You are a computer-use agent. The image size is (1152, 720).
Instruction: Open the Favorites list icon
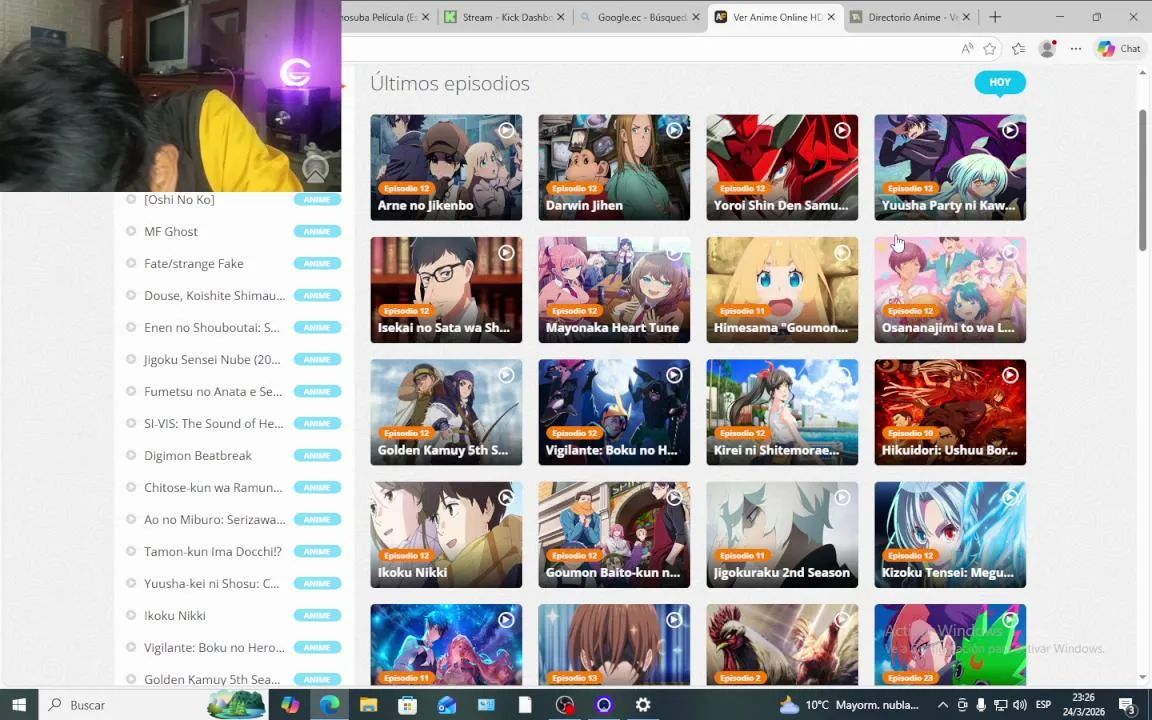point(1018,49)
